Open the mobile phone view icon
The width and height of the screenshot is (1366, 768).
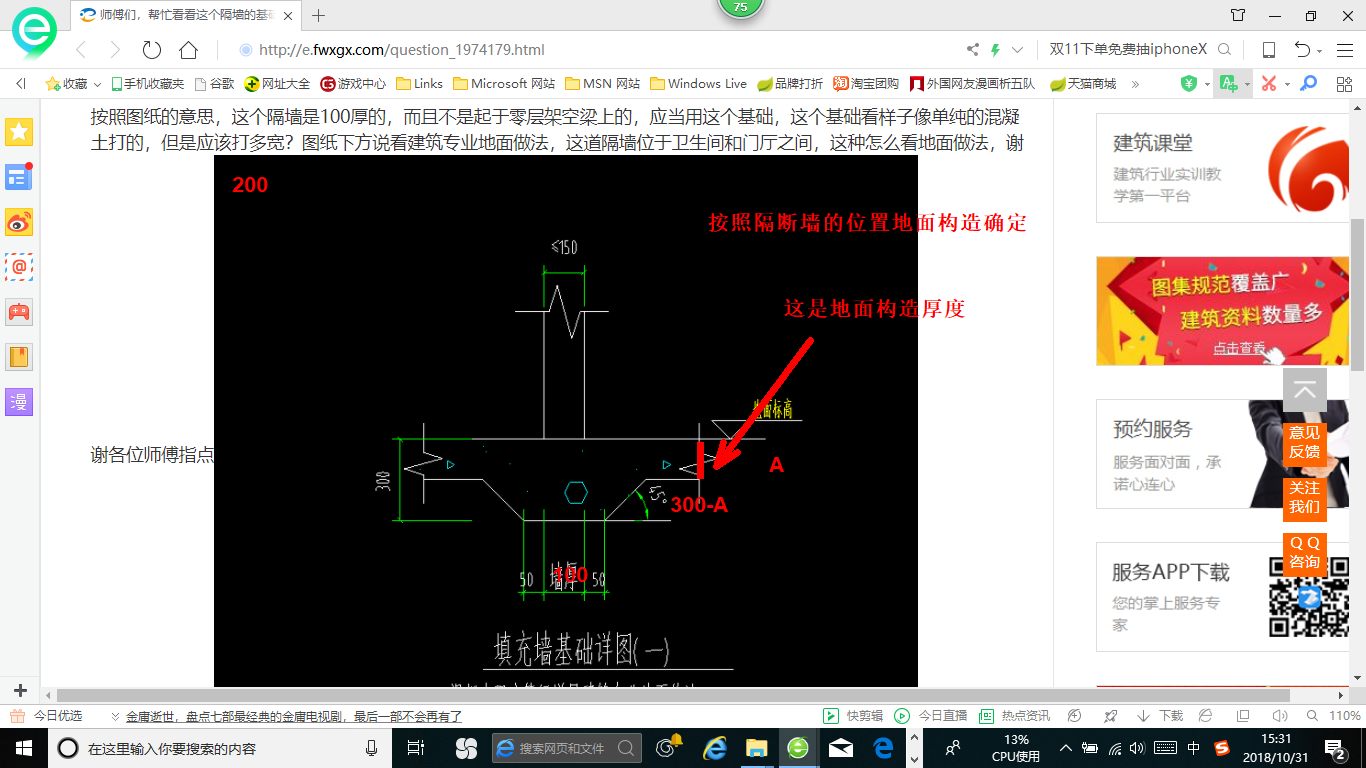pos(1268,50)
